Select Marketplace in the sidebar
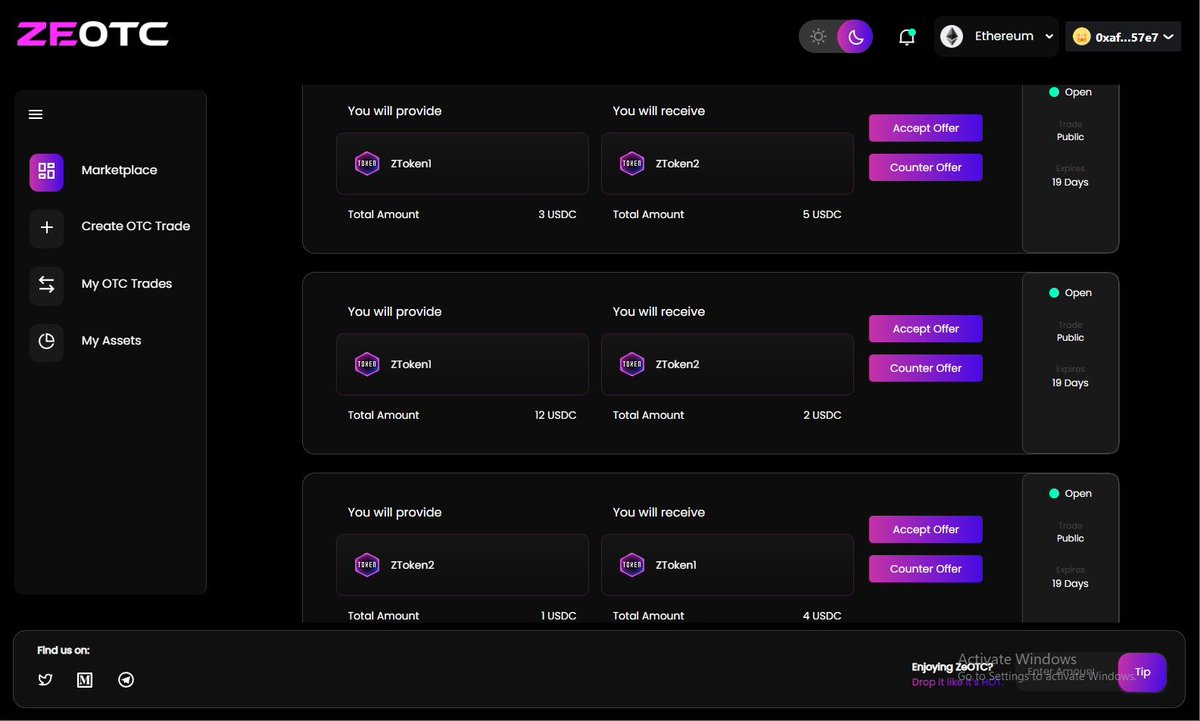Image resolution: width=1200 pixels, height=721 pixels. click(118, 170)
